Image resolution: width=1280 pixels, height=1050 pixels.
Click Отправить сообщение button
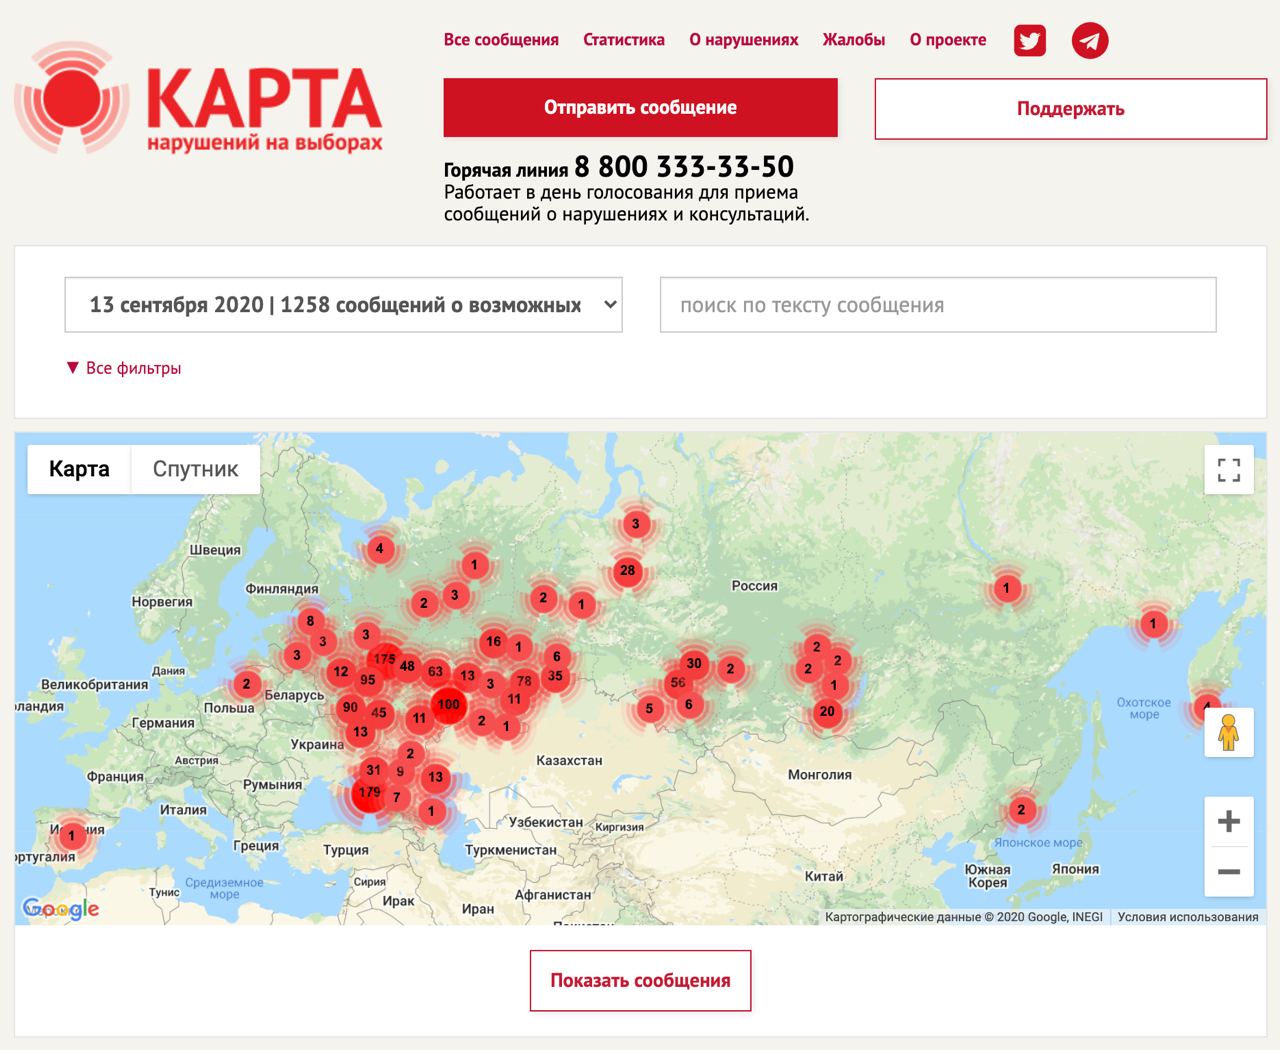point(640,108)
